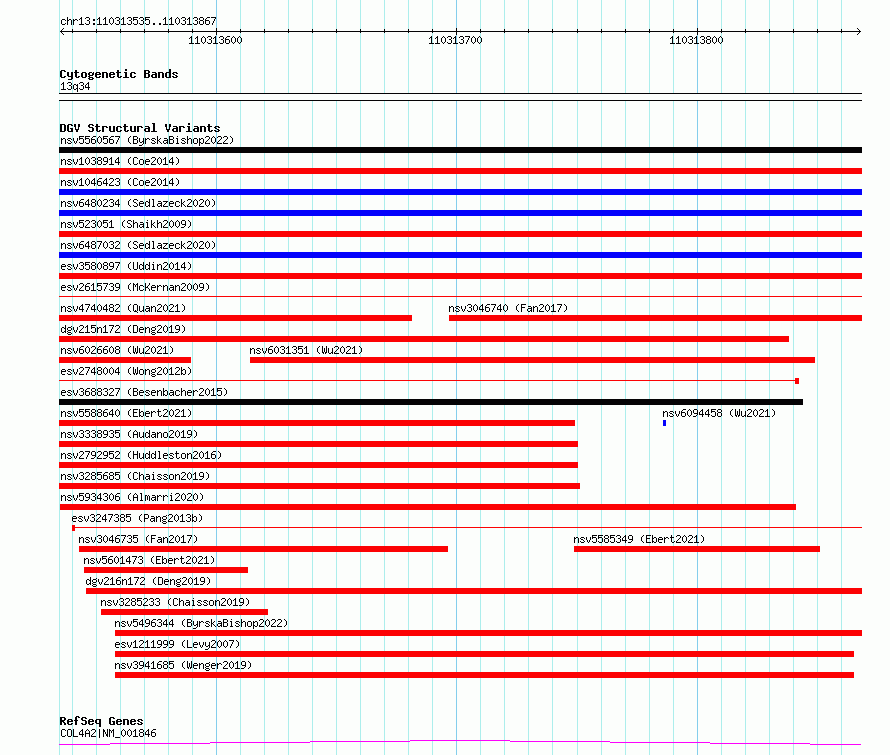
Task: Click the nsv6480234 (Sedlazeck2020) label
Action: pos(138,203)
